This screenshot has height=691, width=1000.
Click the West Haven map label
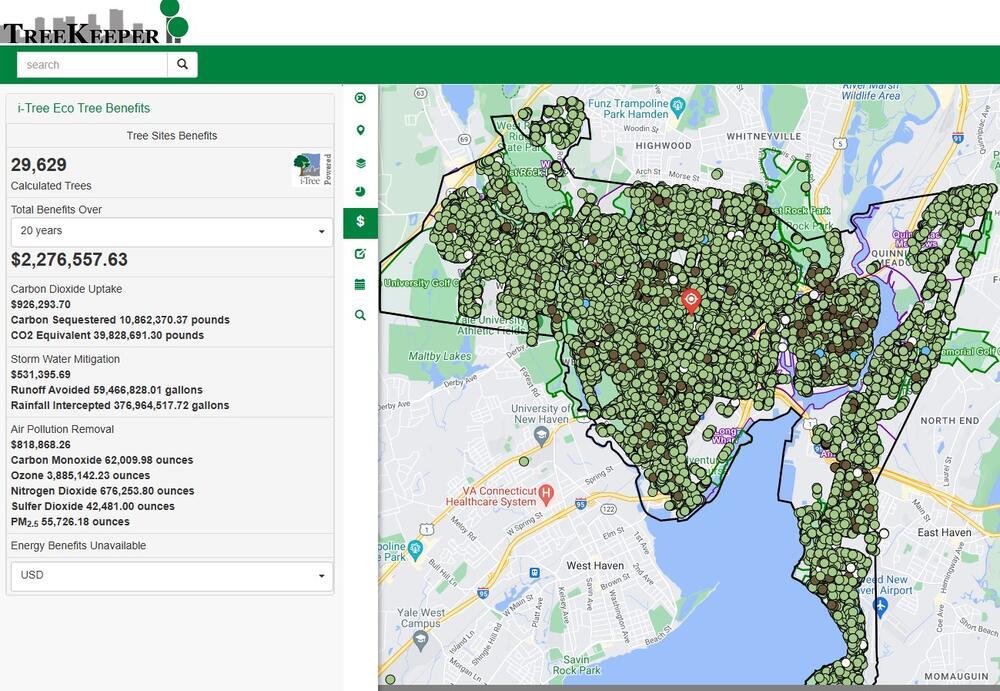[x=595, y=565]
